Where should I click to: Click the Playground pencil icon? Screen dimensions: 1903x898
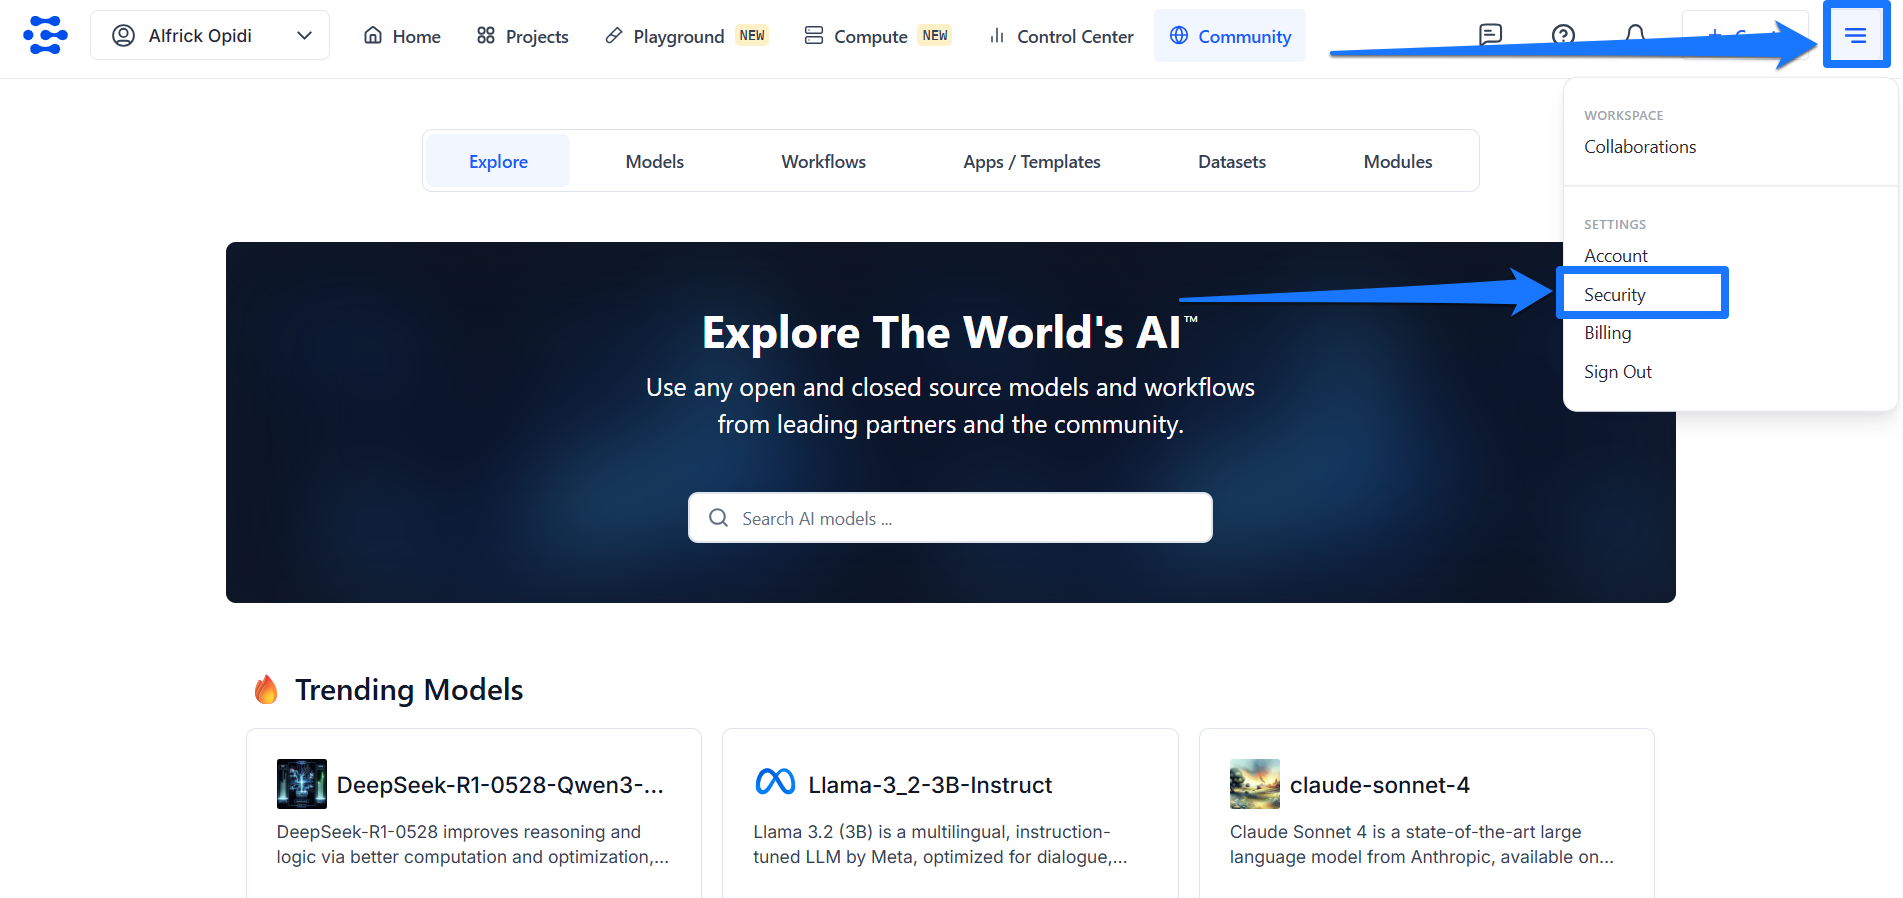[x=614, y=35]
